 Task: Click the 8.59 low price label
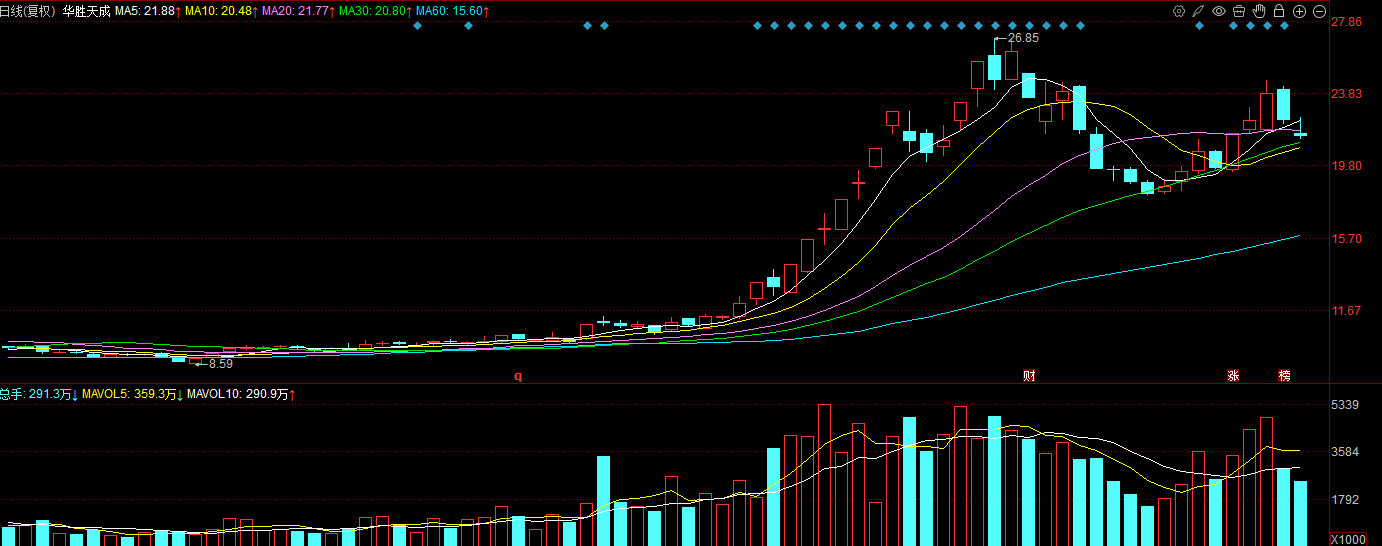(220, 364)
